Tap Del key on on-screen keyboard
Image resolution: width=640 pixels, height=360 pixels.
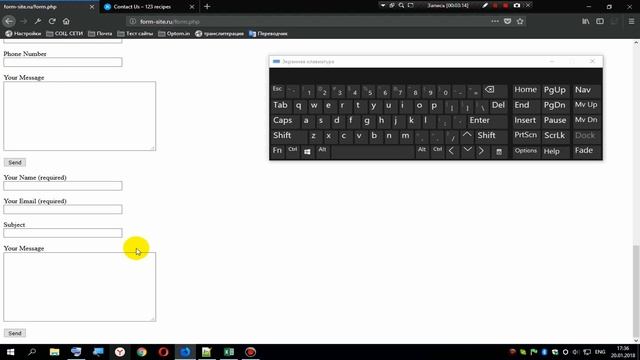(498, 105)
